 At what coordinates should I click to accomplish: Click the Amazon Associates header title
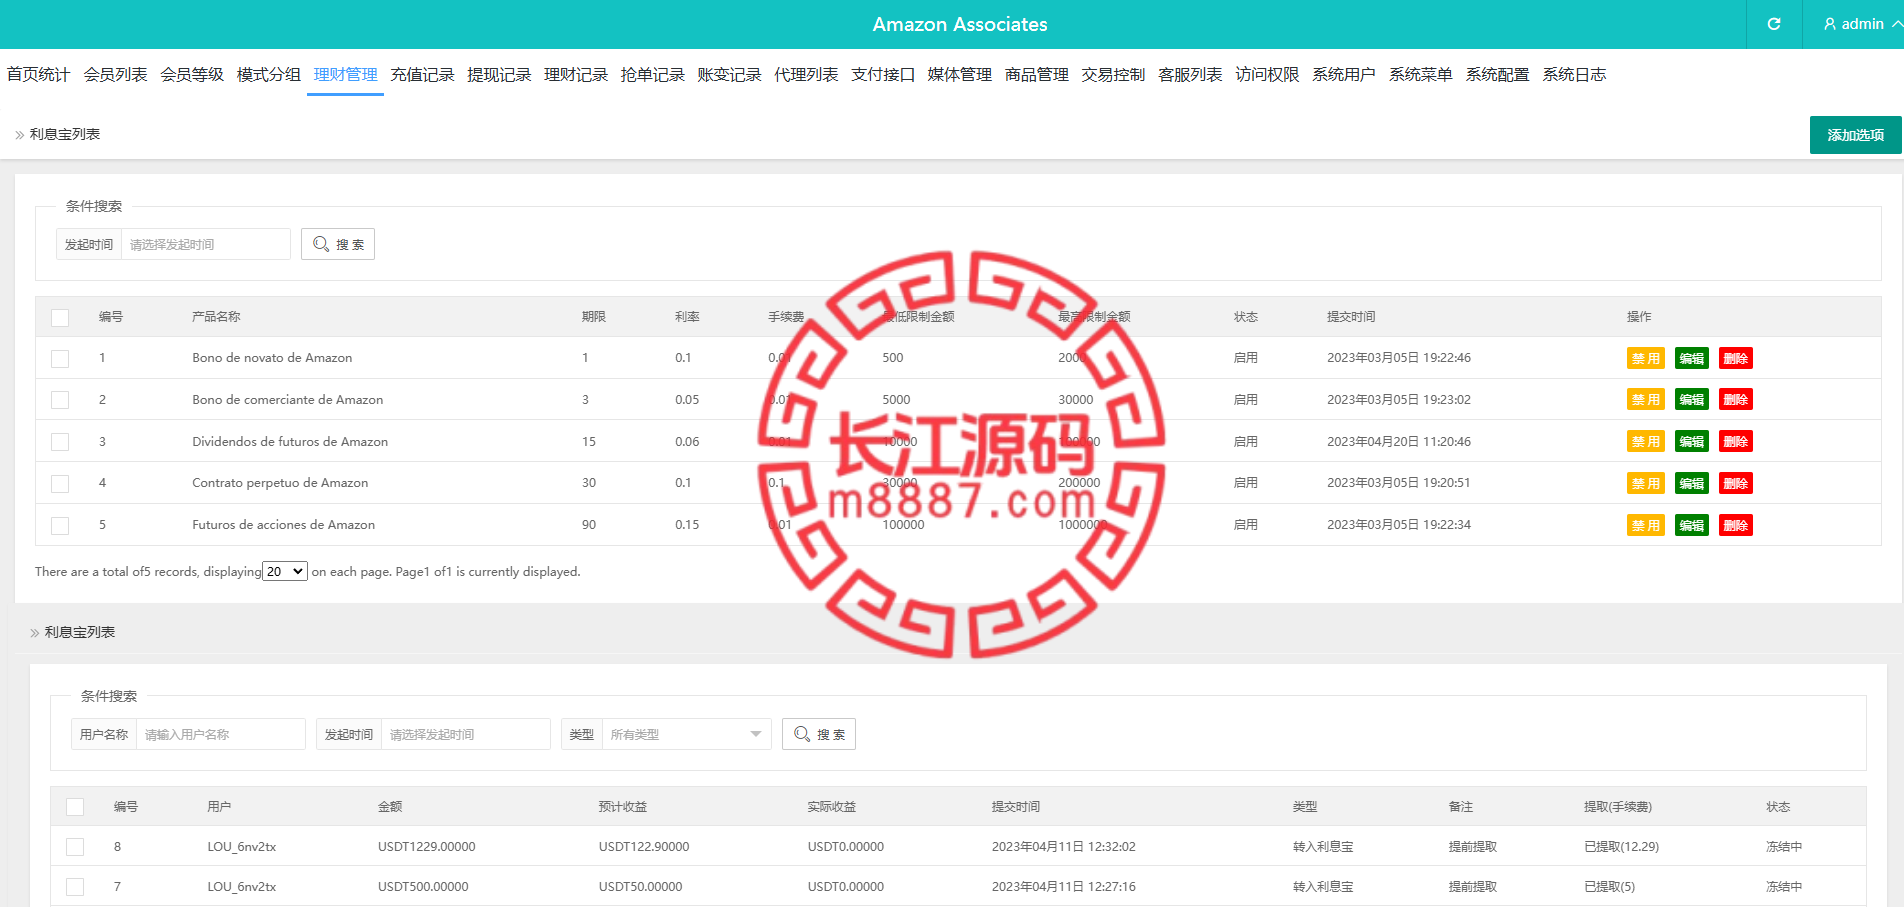coord(960,24)
